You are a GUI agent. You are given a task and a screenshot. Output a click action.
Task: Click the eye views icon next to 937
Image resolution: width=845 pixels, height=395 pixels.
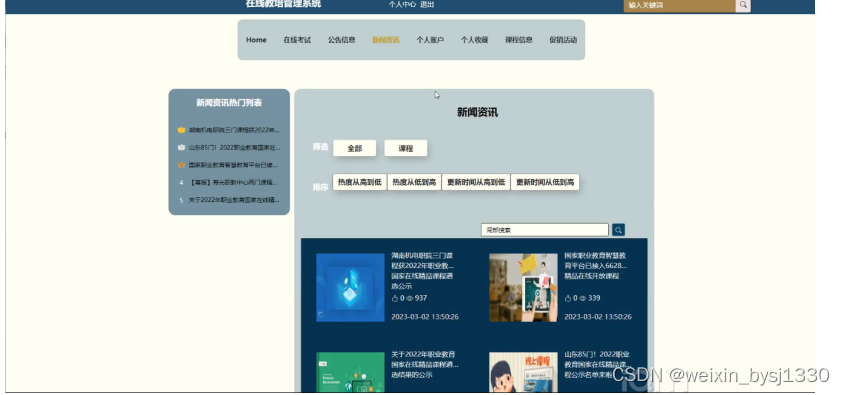pyautogui.click(x=410, y=298)
